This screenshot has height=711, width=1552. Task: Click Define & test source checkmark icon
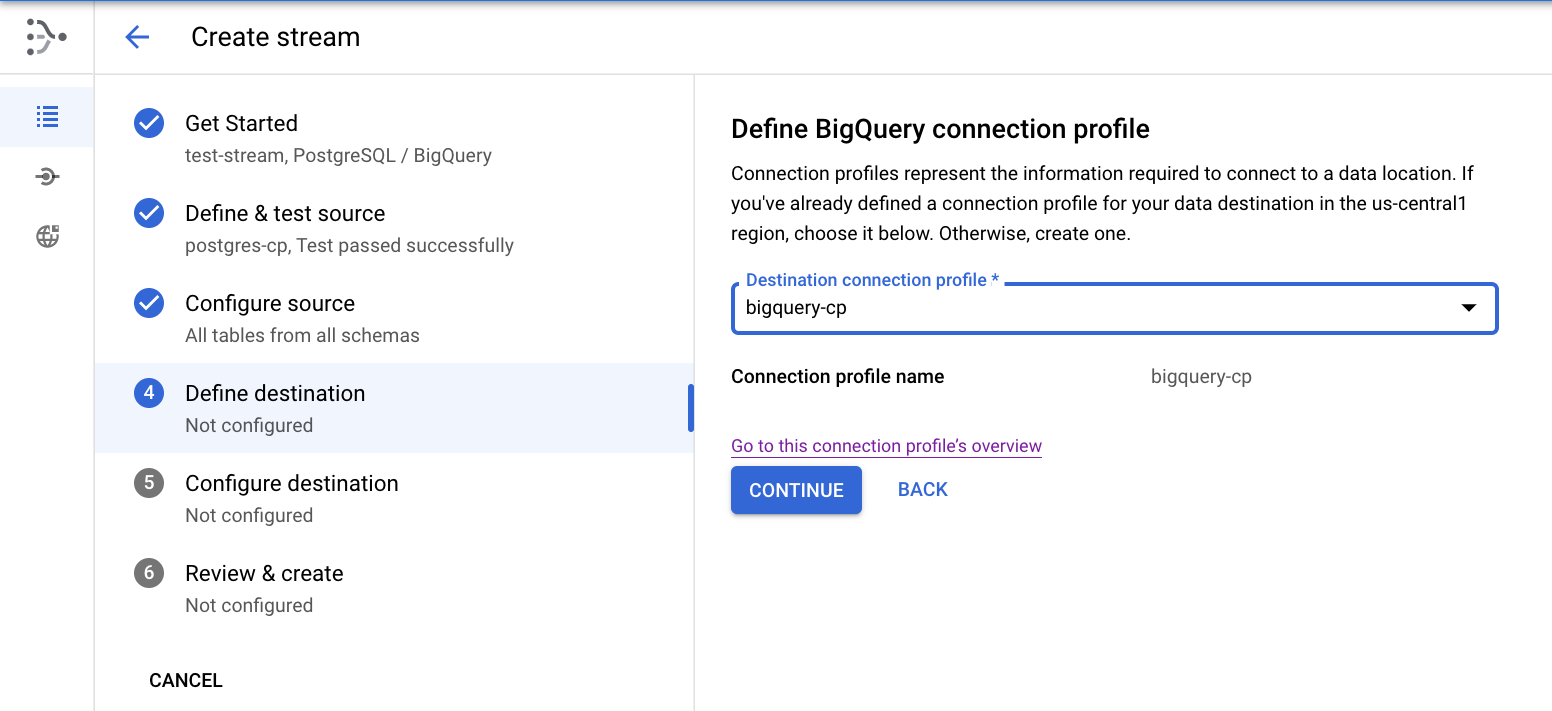(x=149, y=213)
